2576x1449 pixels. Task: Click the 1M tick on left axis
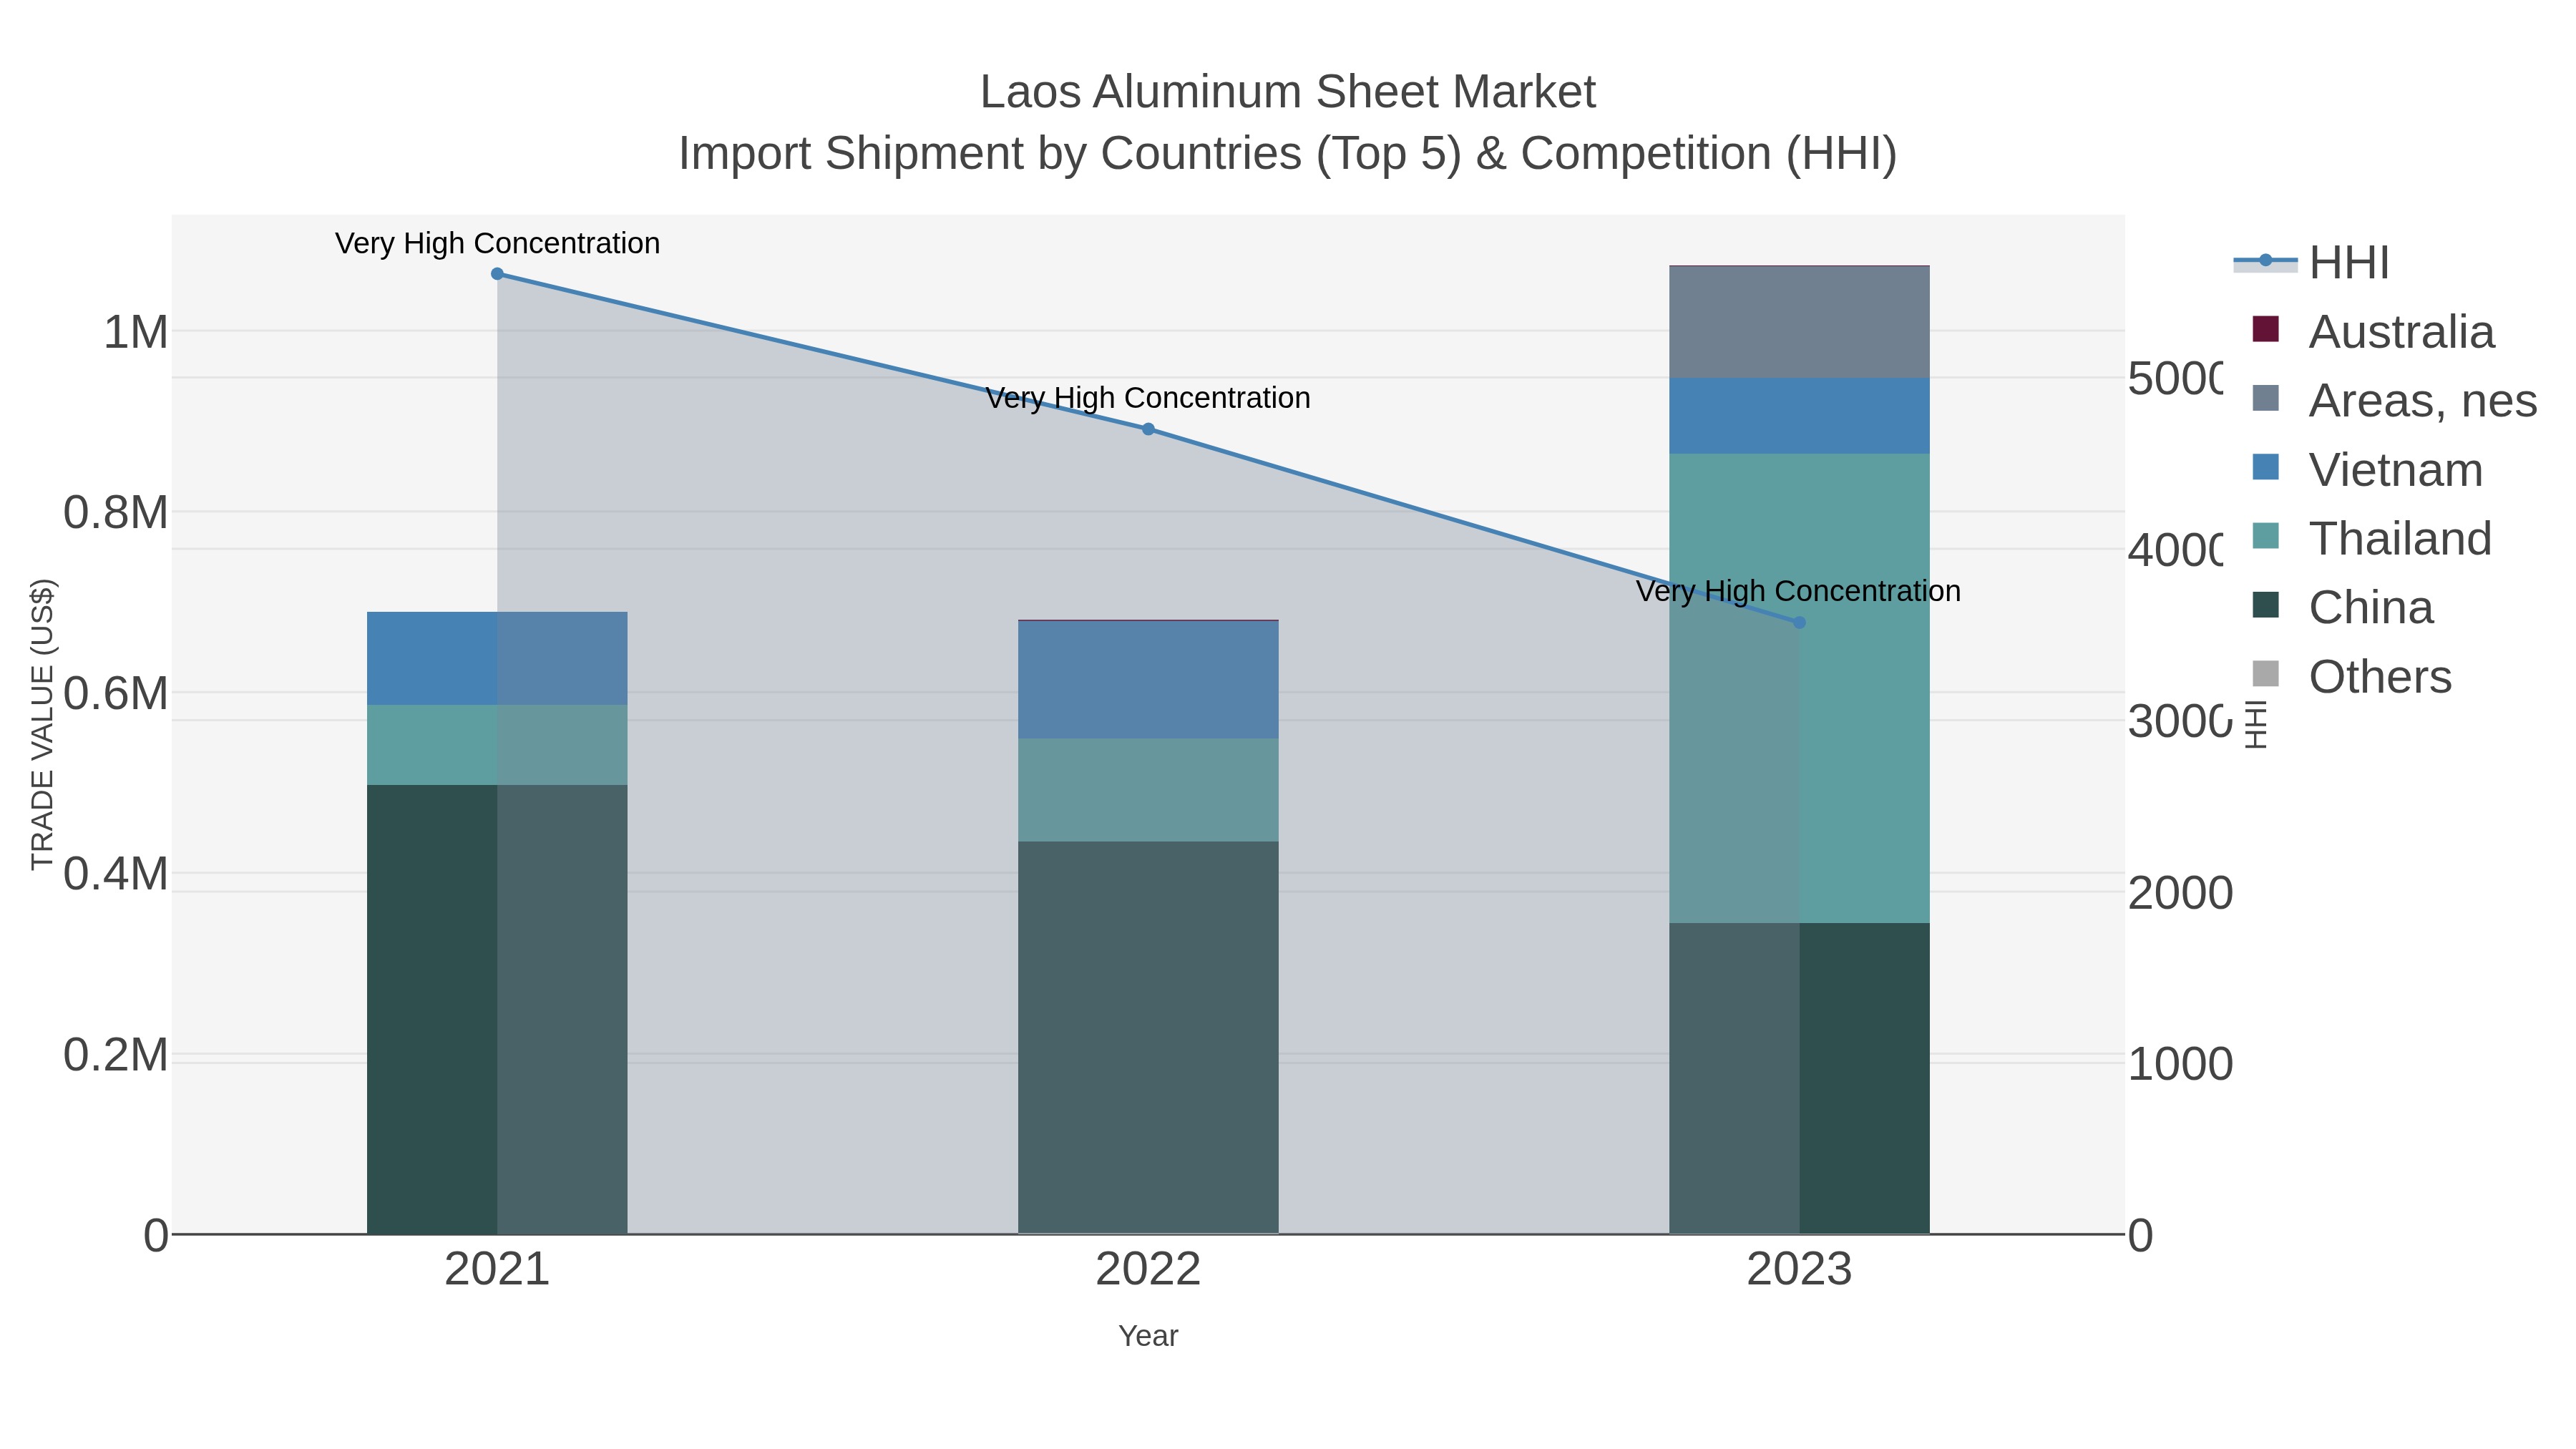(x=136, y=332)
